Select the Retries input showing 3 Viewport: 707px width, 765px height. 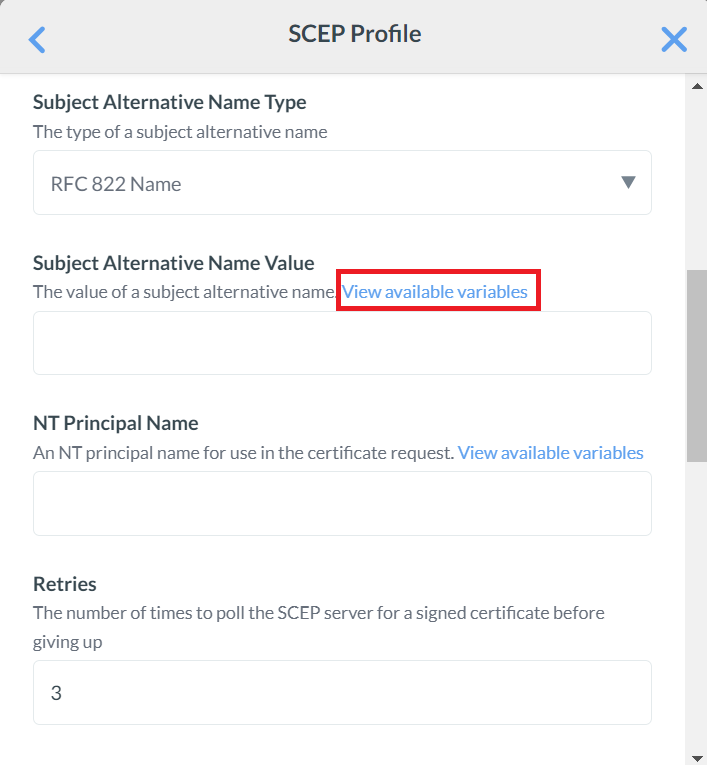(342, 692)
